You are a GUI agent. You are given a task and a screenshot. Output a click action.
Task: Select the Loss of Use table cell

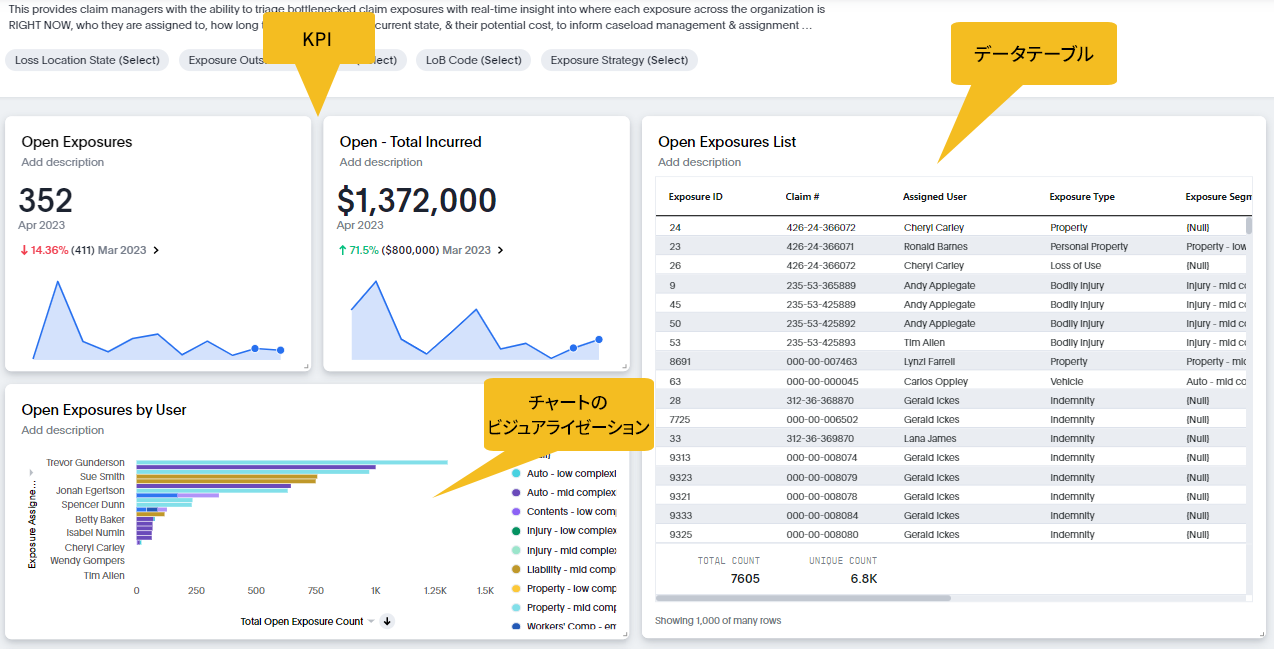pos(1076,265)
